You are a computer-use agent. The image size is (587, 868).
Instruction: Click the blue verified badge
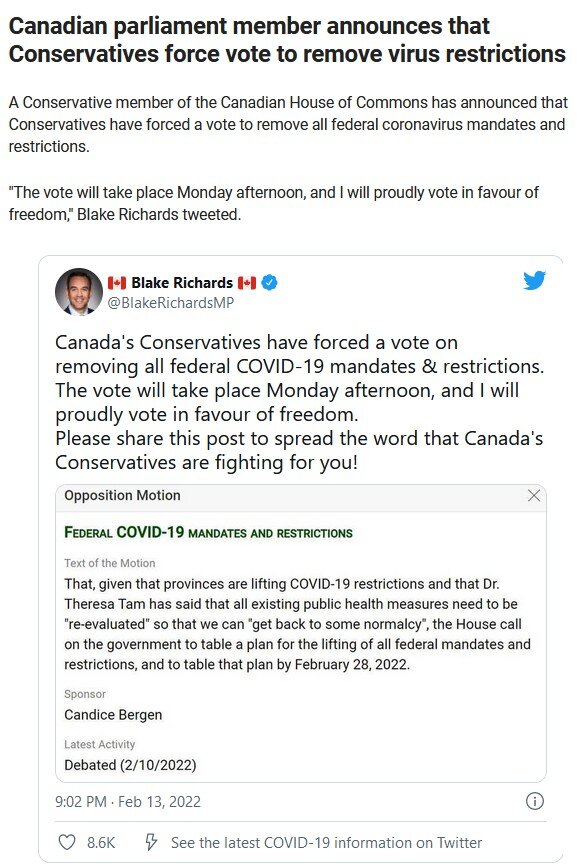coord(269,283)
